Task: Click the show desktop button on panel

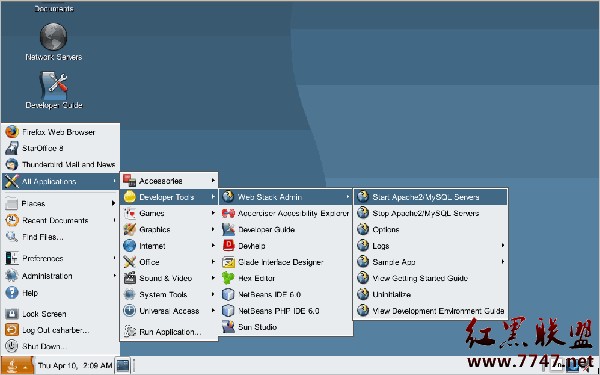Action: coord(123,365)
